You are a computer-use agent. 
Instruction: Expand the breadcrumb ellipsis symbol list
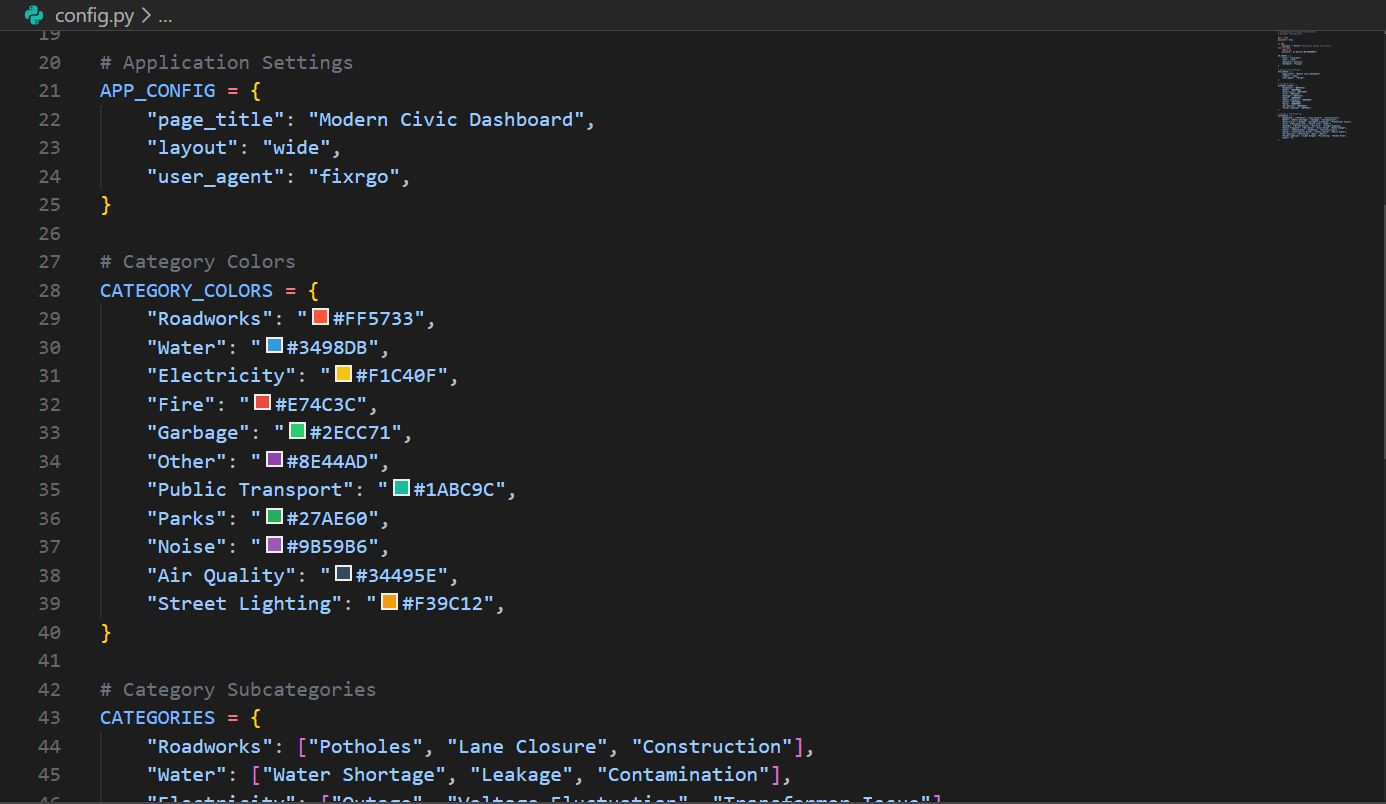[165, 16]
